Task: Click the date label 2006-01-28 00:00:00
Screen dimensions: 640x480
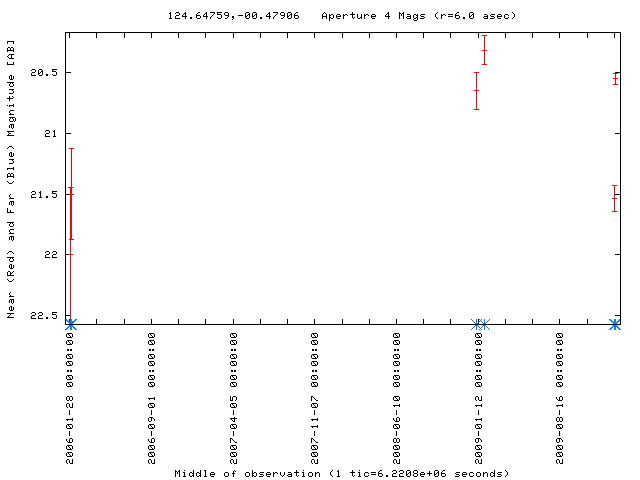Action: point(70,398)
